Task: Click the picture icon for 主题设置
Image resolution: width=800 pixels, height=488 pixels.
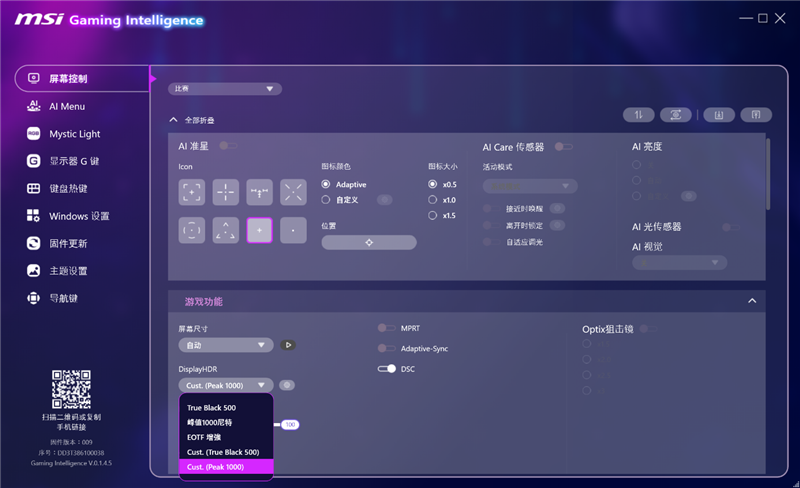Action: tap(33, 271)
